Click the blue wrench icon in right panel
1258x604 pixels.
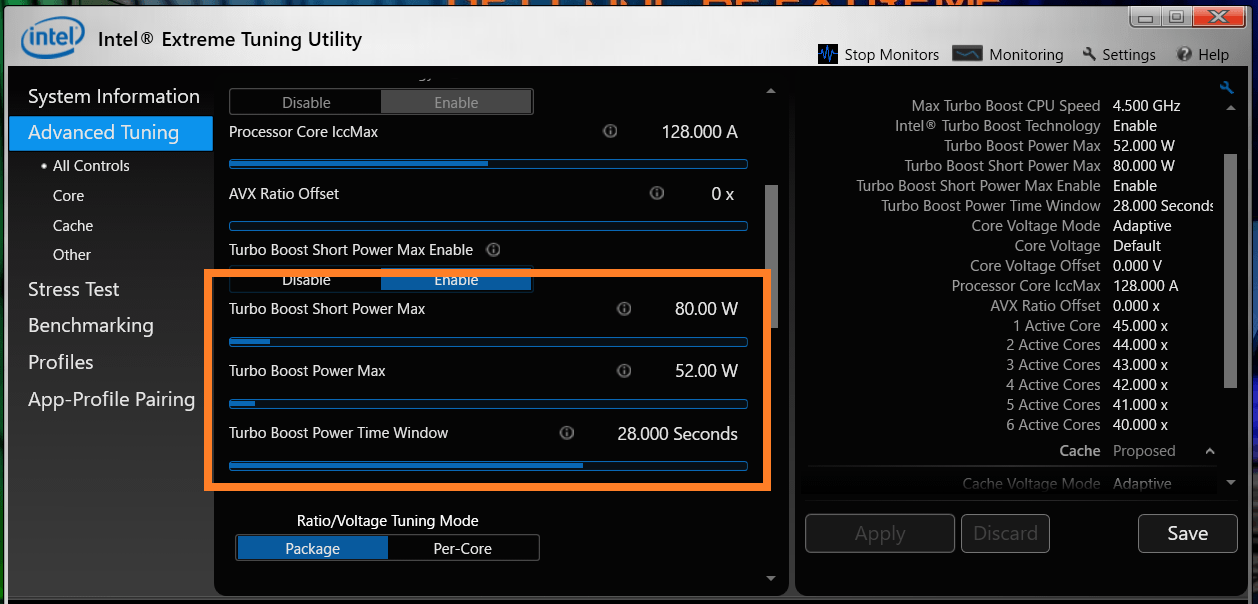[x=1227, y=87]
